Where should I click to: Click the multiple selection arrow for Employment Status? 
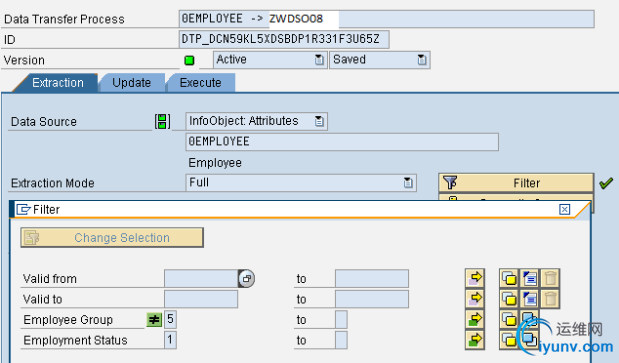click(x=475, y=340)
